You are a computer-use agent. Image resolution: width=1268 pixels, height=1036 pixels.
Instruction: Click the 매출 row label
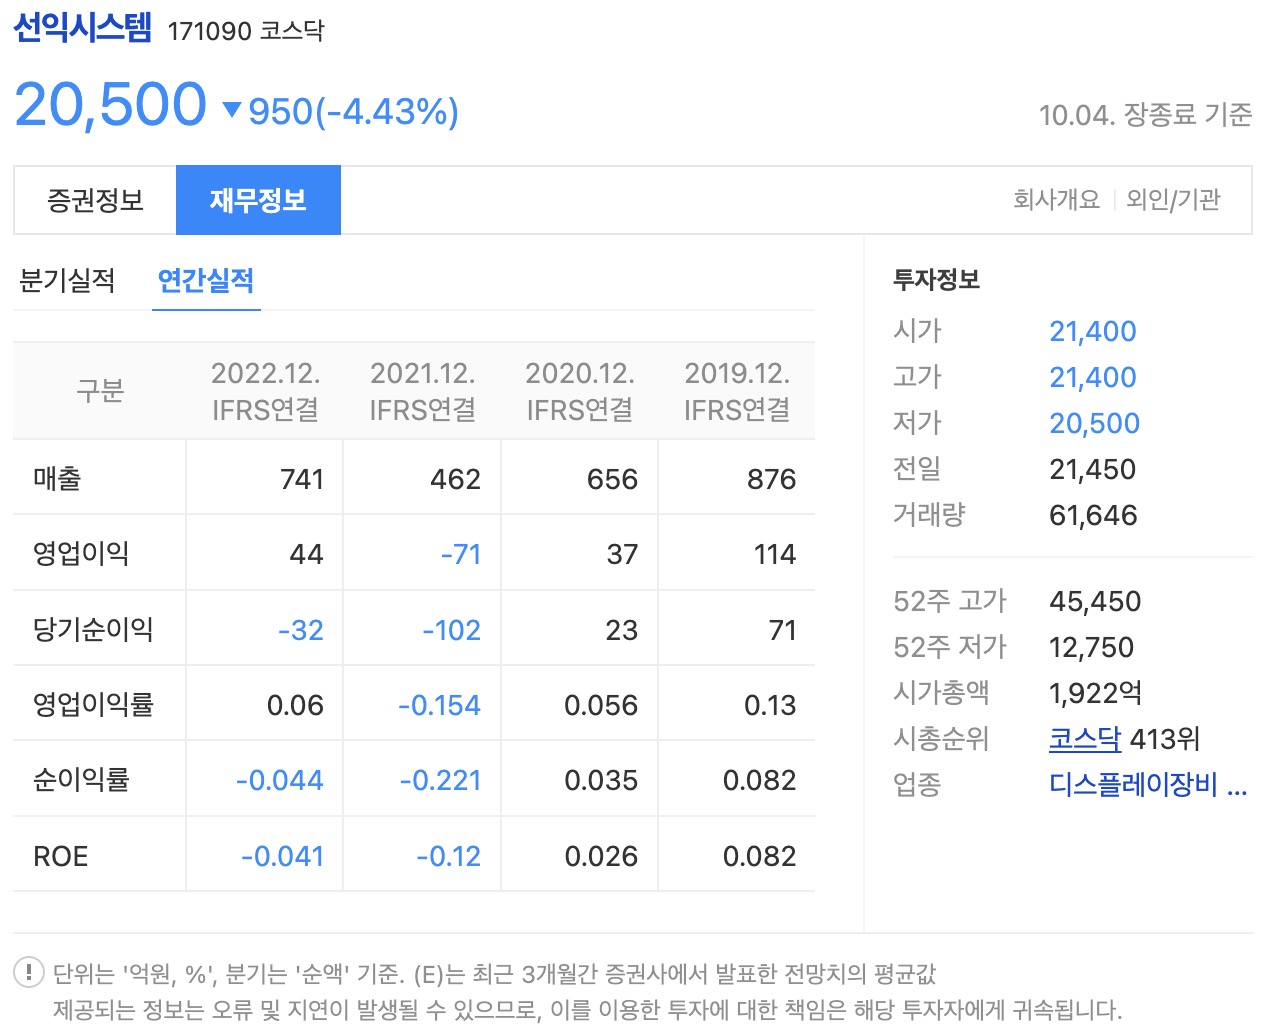coord(57,479)
